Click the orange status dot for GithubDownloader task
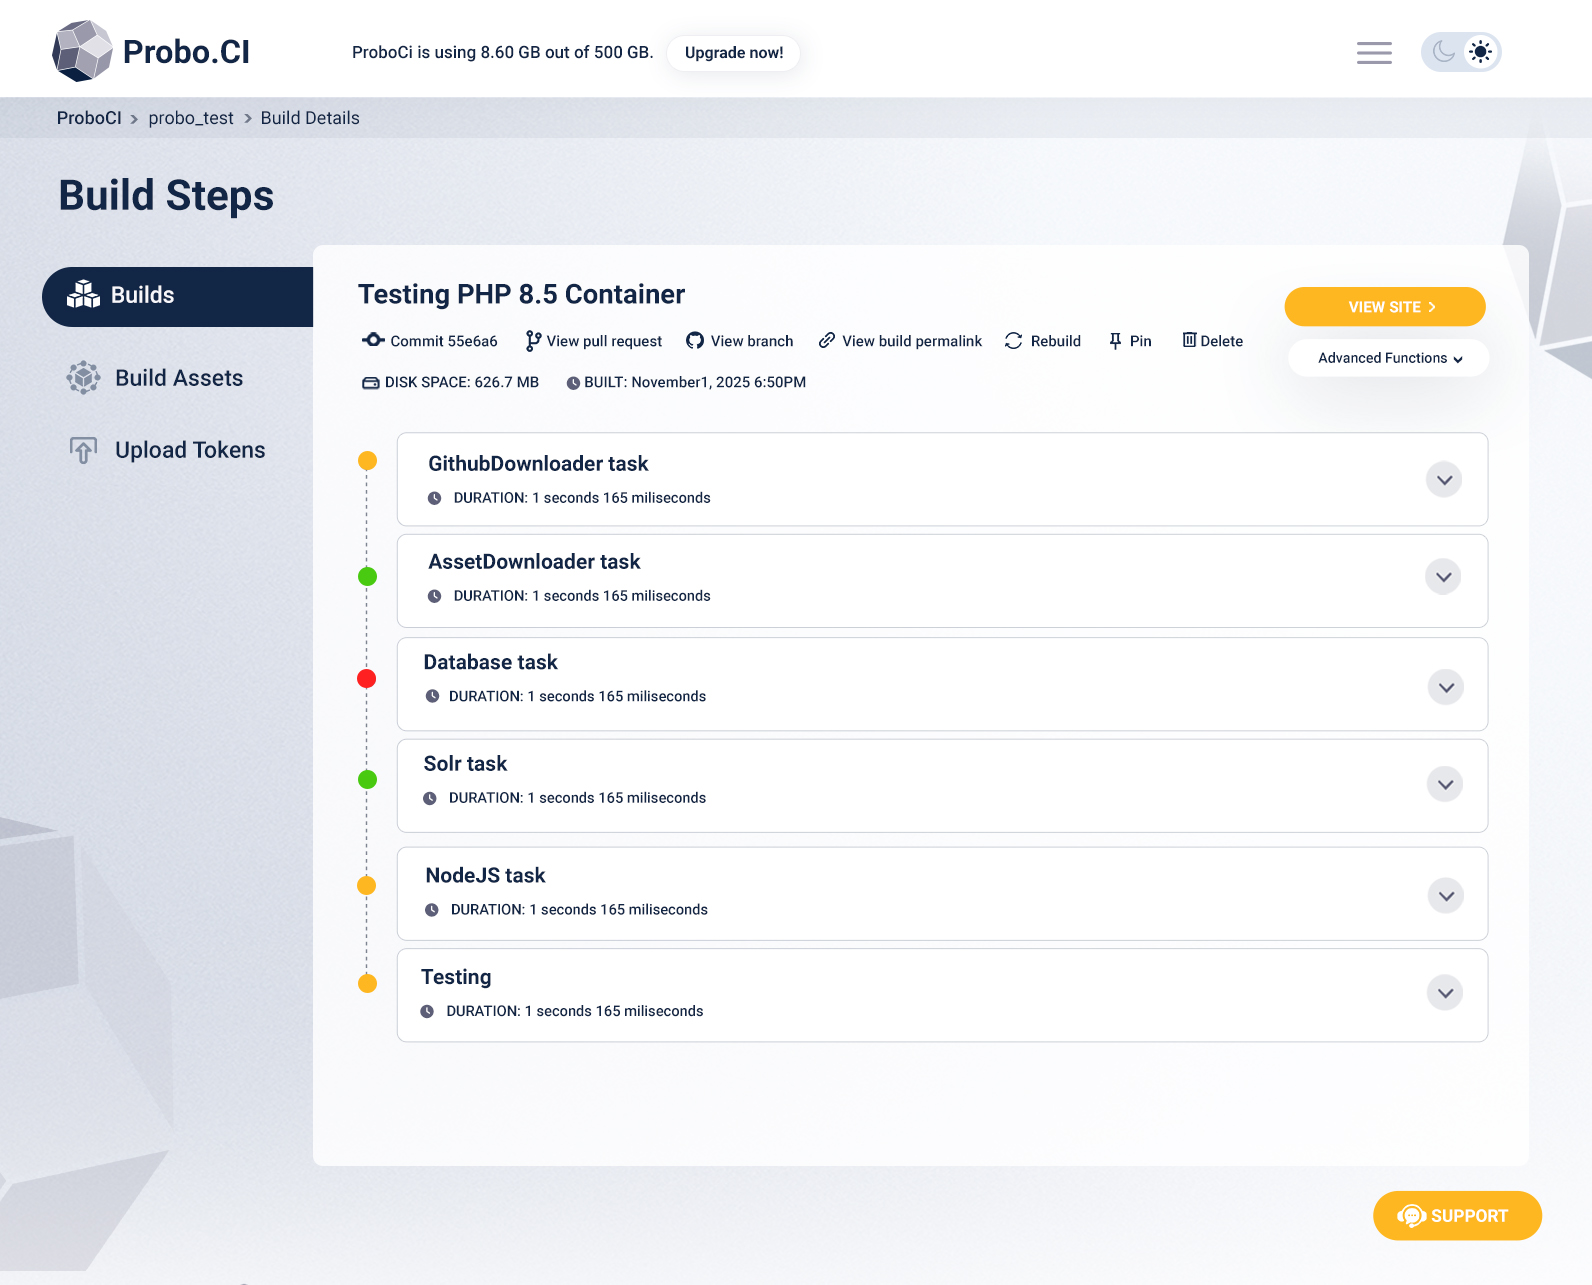The width and height of the screenshot is (1592, 1285). (x=368, y=461)
